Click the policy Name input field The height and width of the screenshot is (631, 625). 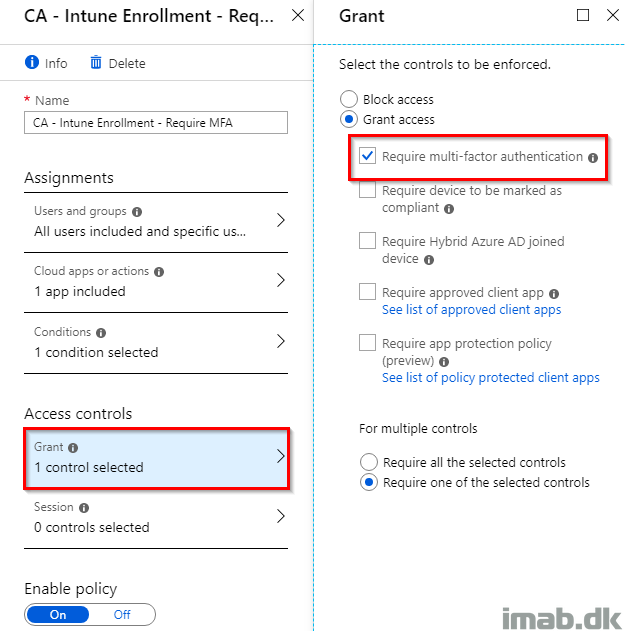click(x=156, y=122)
